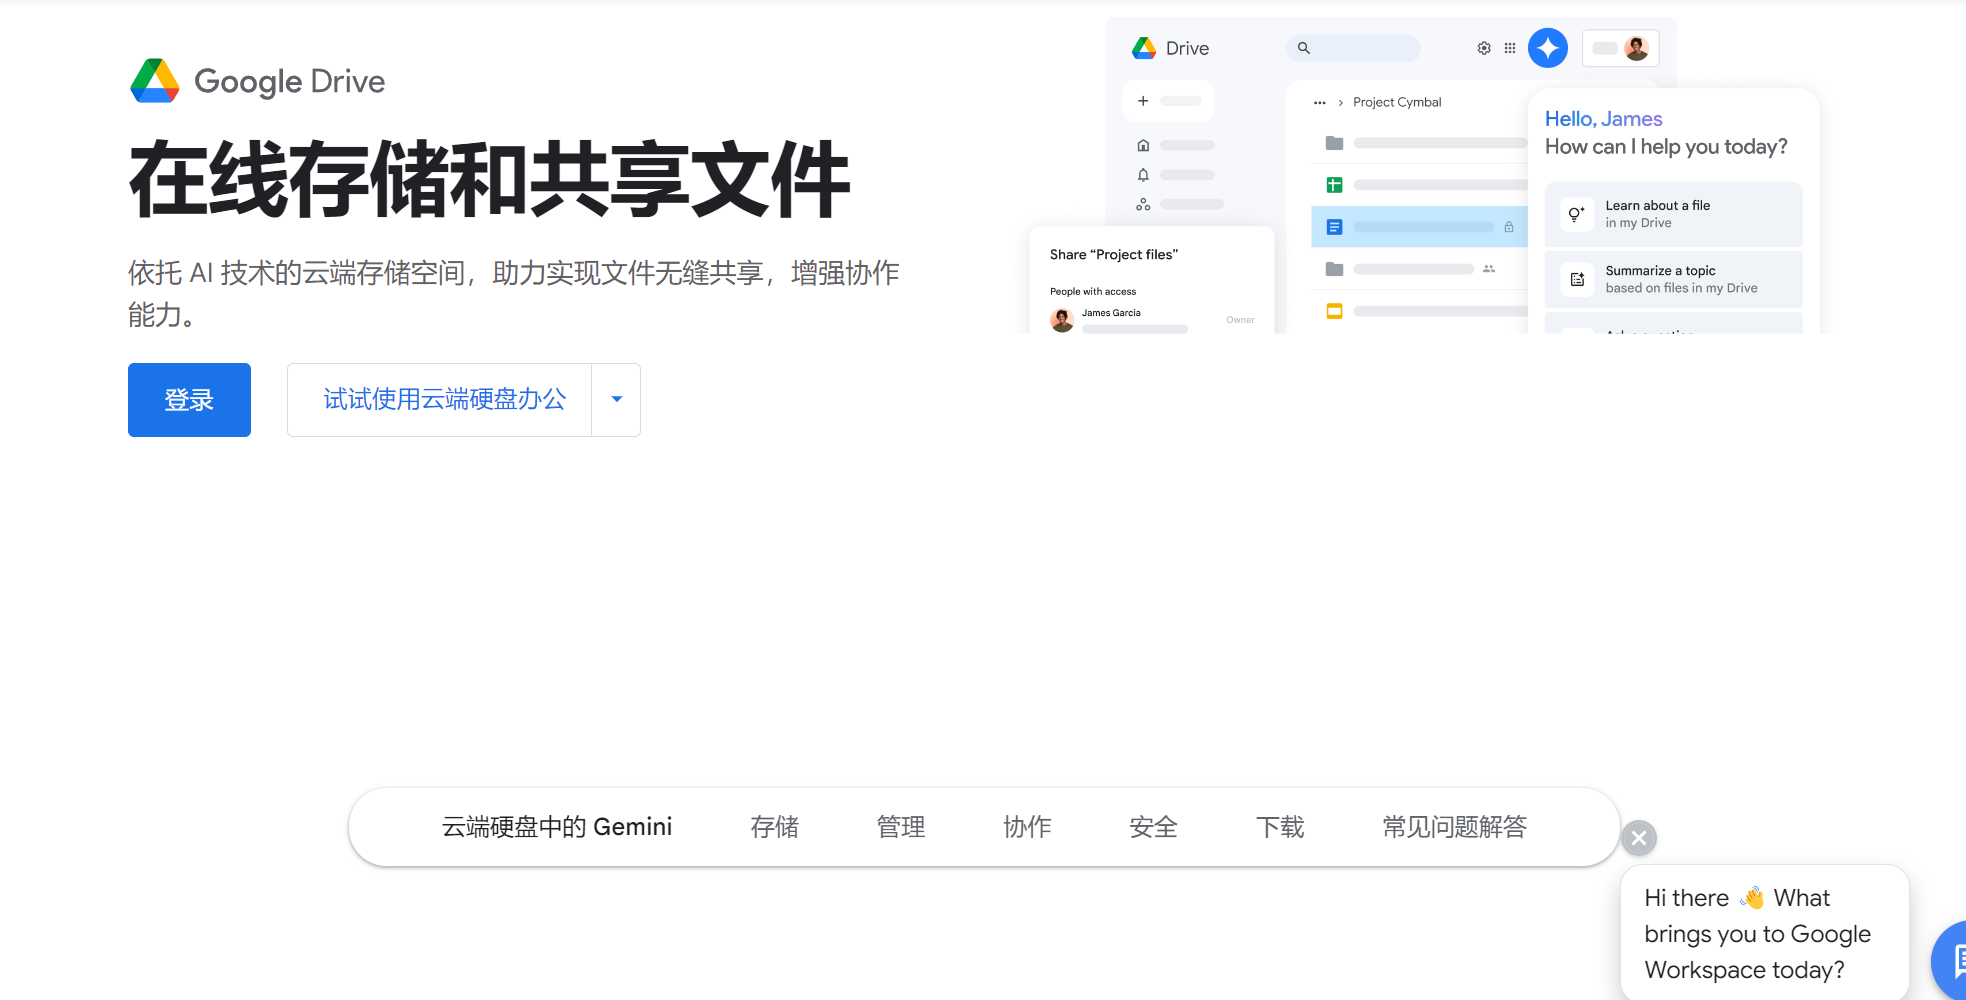This screenshot has width=1966, height=1000.
Task: Switch to the 安全 section tab
Action: pos(1152,827)
